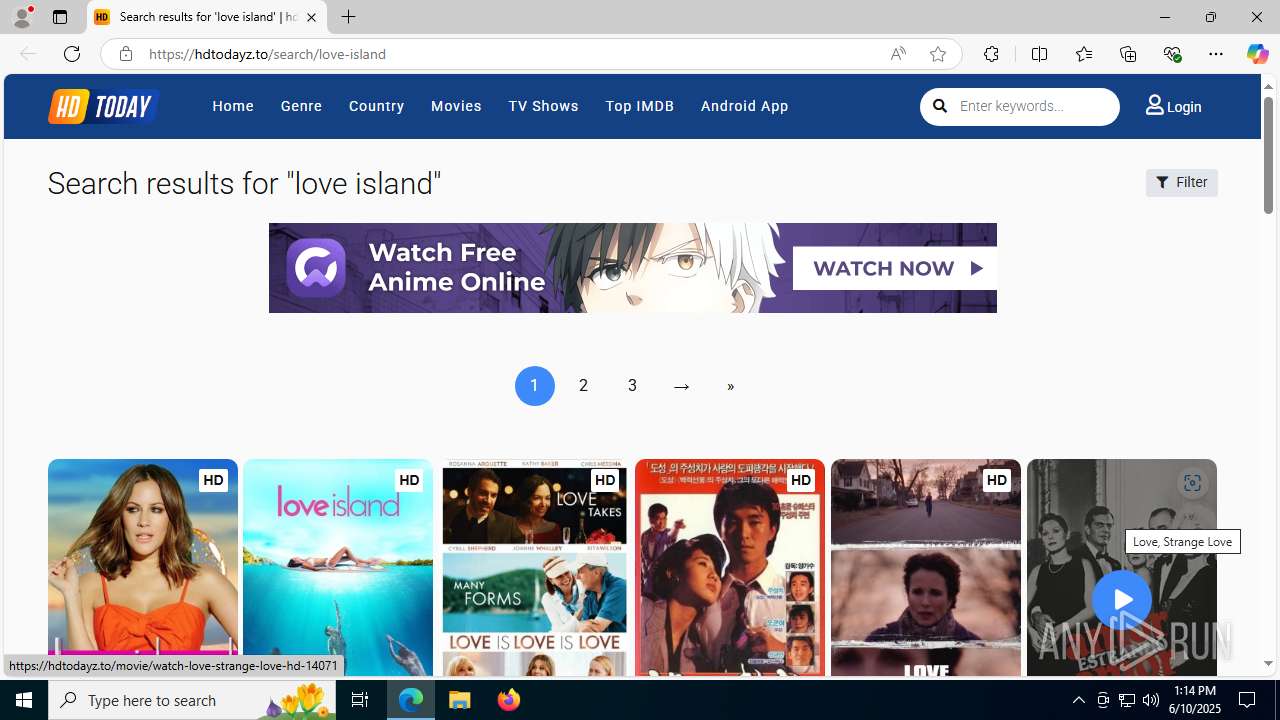
Task: Open the taskbar clock and date
Action: point(1195,700)
